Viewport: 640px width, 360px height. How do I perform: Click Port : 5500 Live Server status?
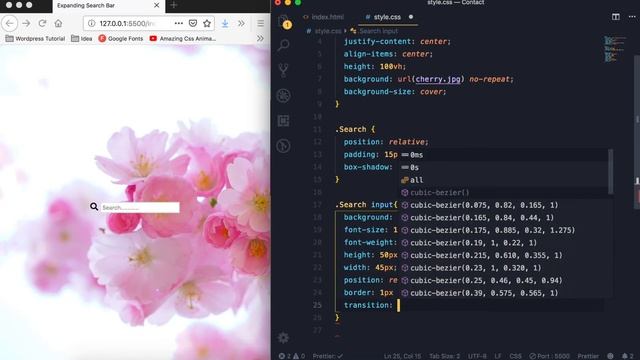[x=549, y=356]
